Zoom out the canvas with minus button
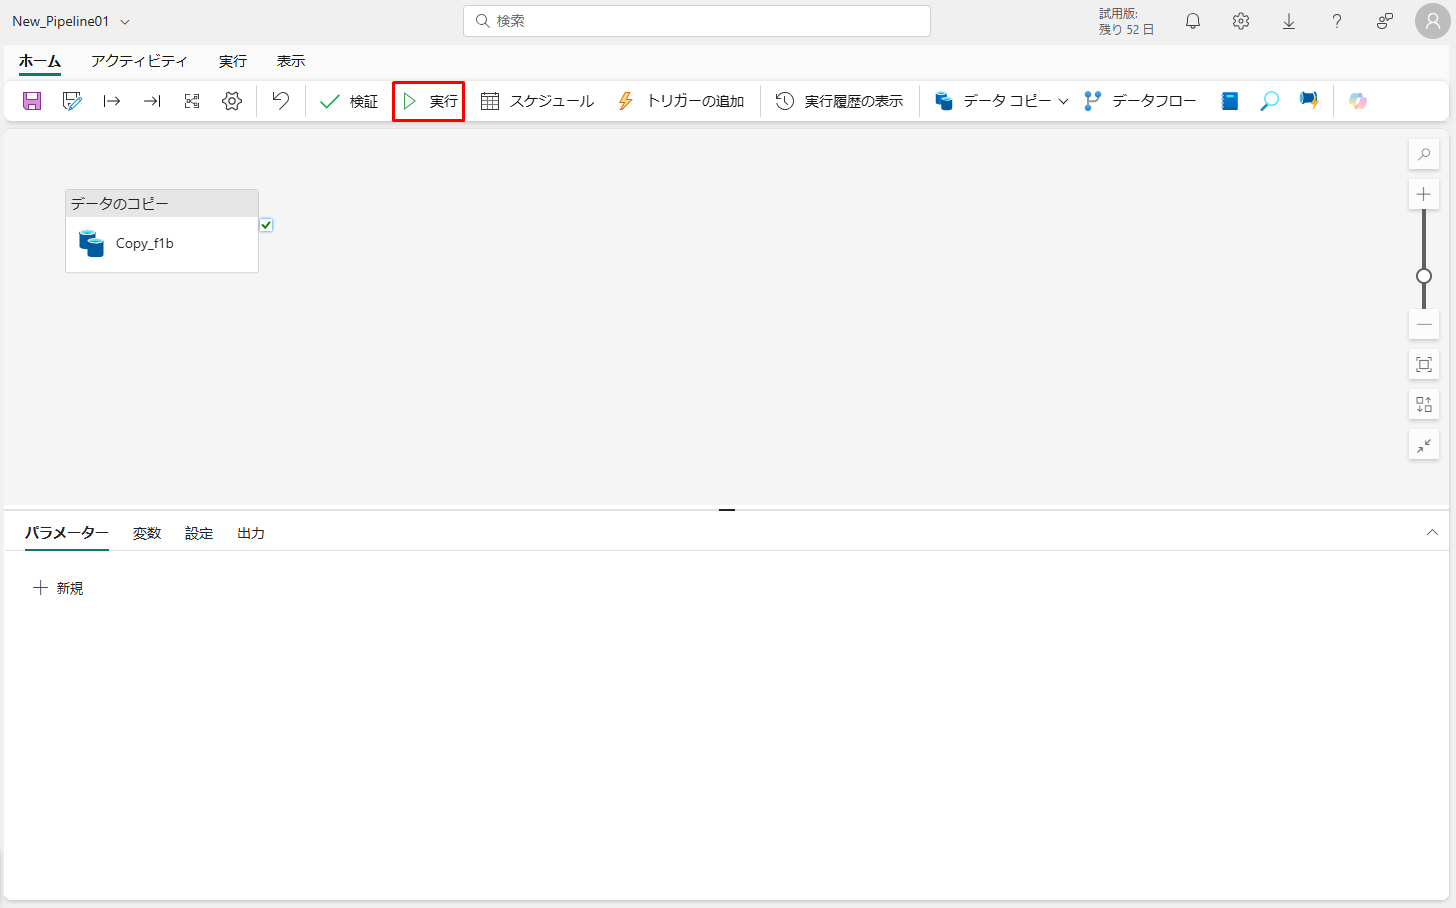The image size is (1456, 908). (1424, 325)
